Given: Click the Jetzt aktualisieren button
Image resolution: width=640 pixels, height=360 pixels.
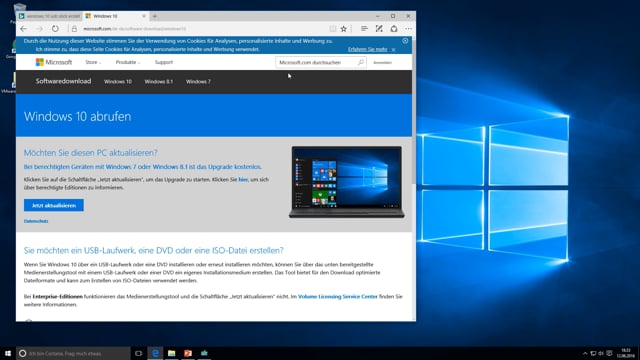Looking at the screenshot, I should (x=54, y=205).
